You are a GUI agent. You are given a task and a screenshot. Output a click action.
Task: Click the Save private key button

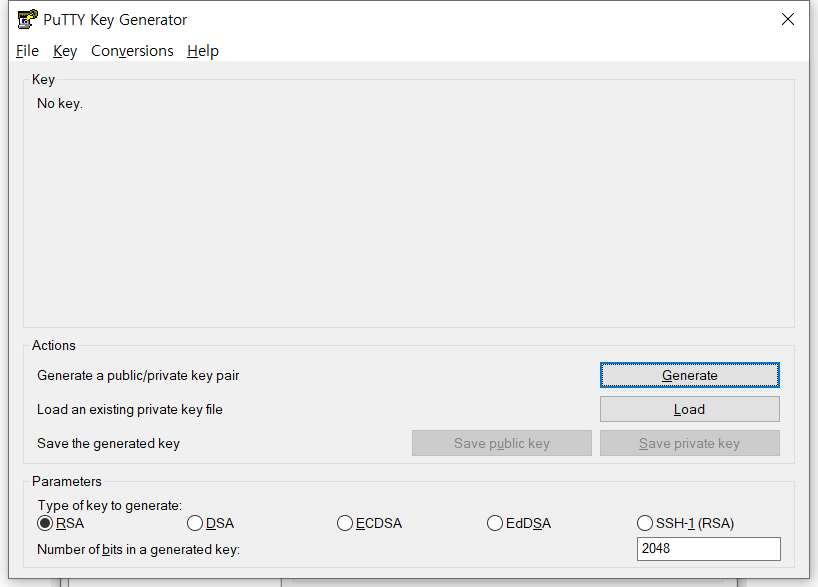(690, 443)
